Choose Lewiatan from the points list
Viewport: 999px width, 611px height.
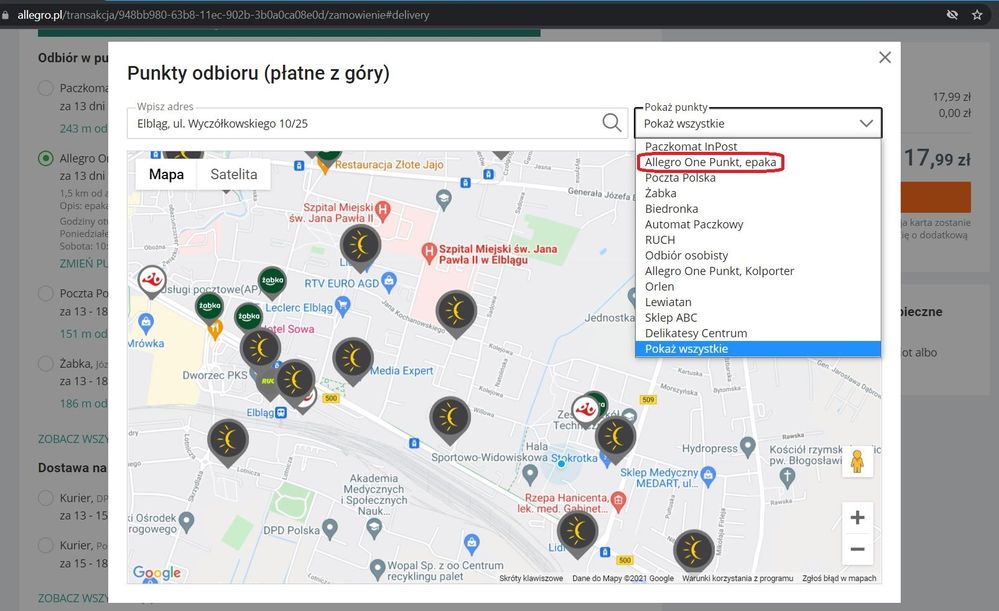[758, 303]
